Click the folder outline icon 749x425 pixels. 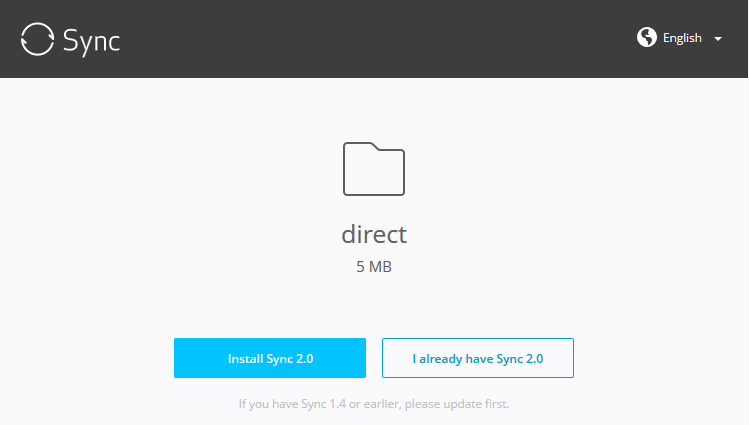tap(374, 169)
